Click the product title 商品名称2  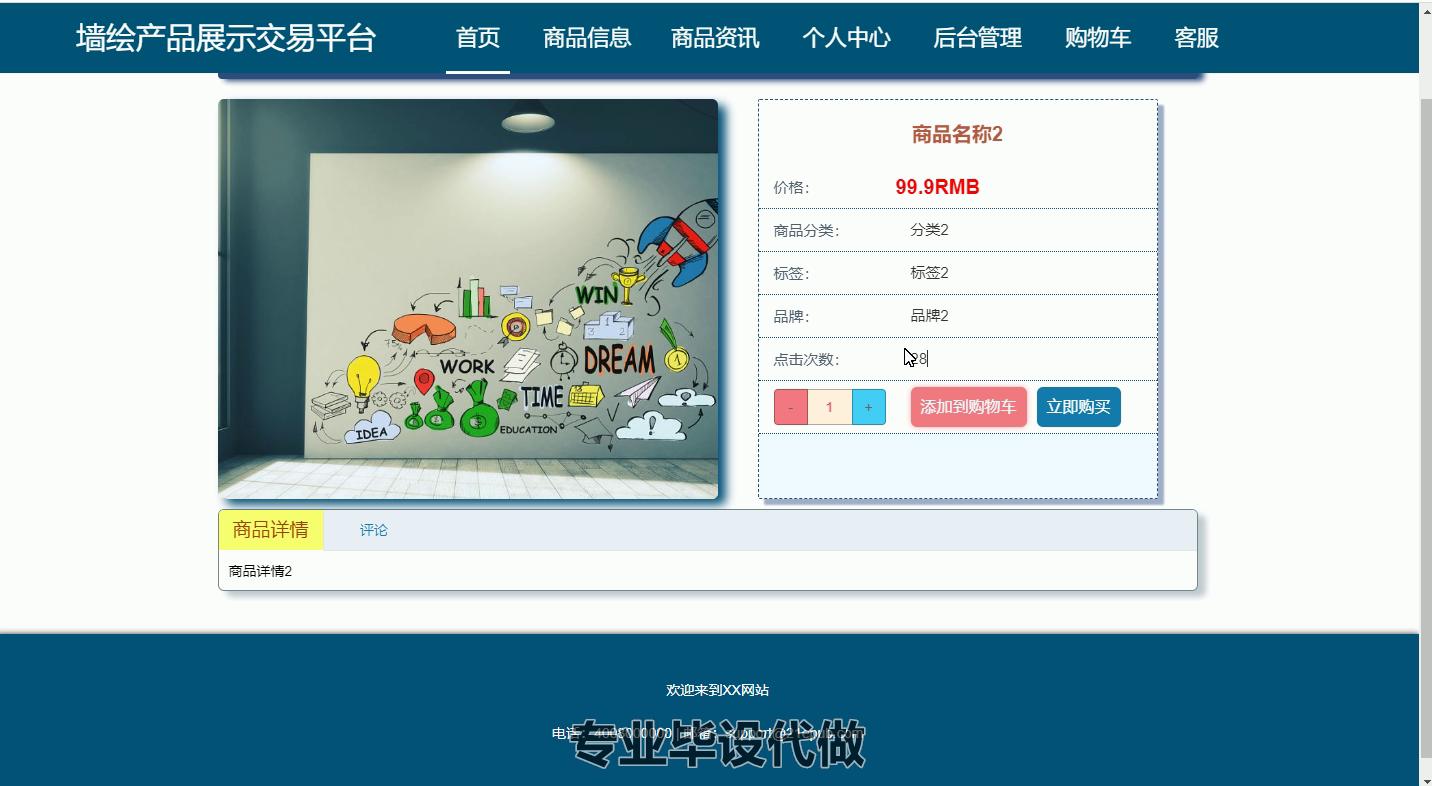(x=957, y=134)
